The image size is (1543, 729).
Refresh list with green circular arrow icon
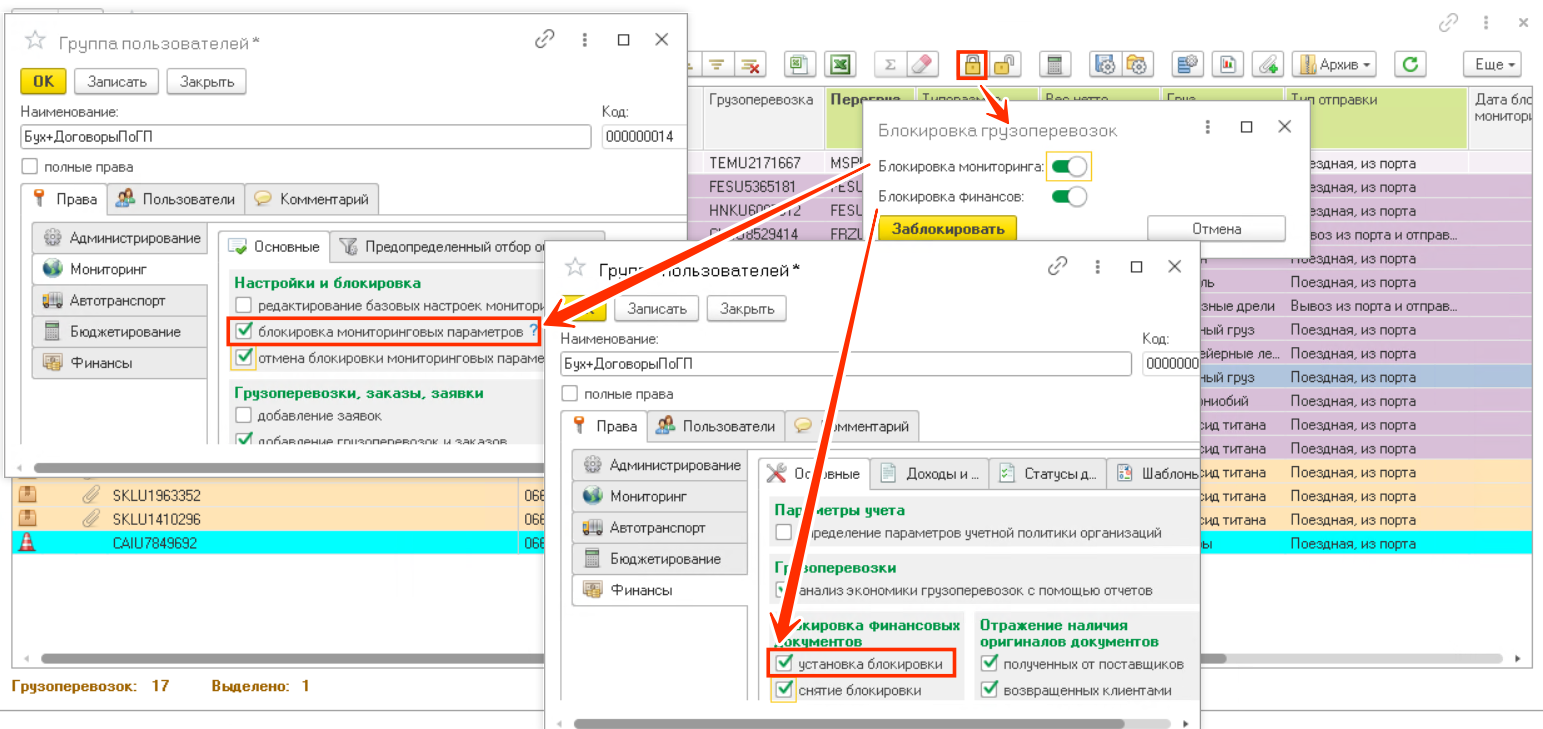[x=1410, y=65]
